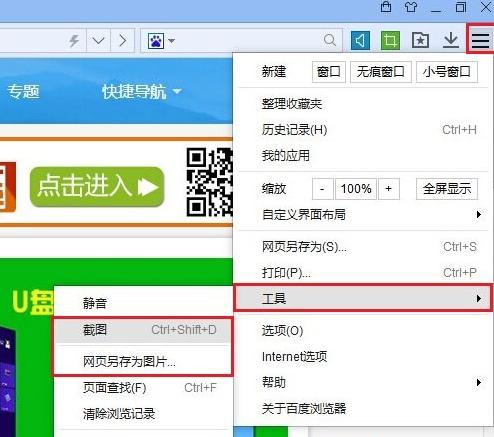Click the 全屏显示 button
Viewport: 494px width, 437px height.
coord(447,189)
